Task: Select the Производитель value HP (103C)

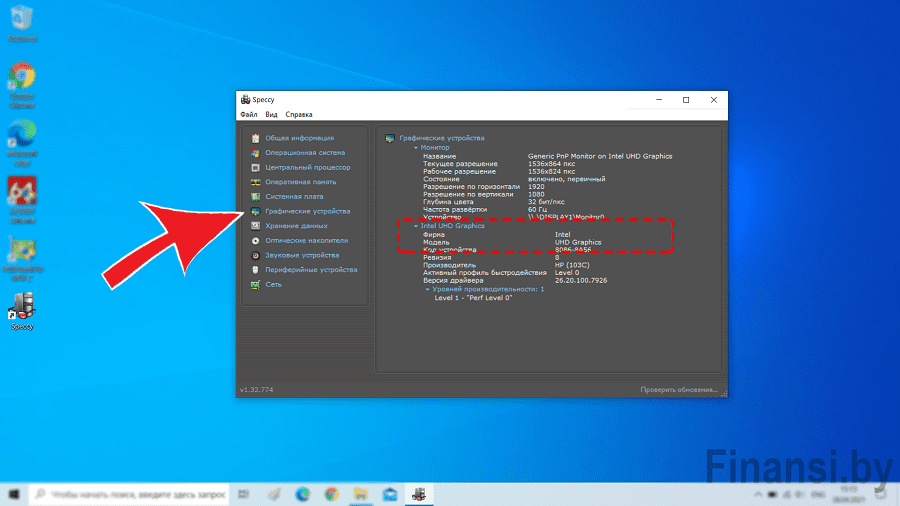Action: coord(572,265)
